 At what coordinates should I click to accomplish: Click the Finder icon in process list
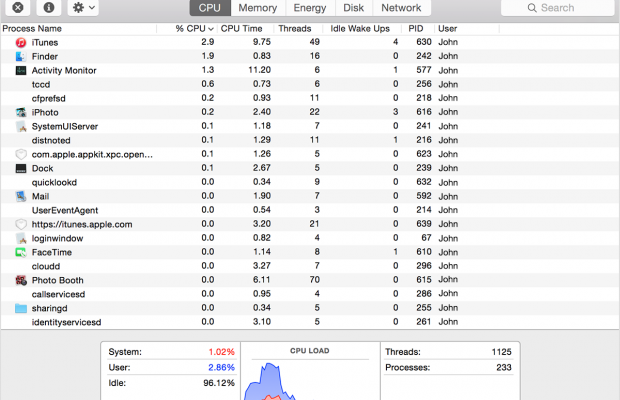coord(21,57)
